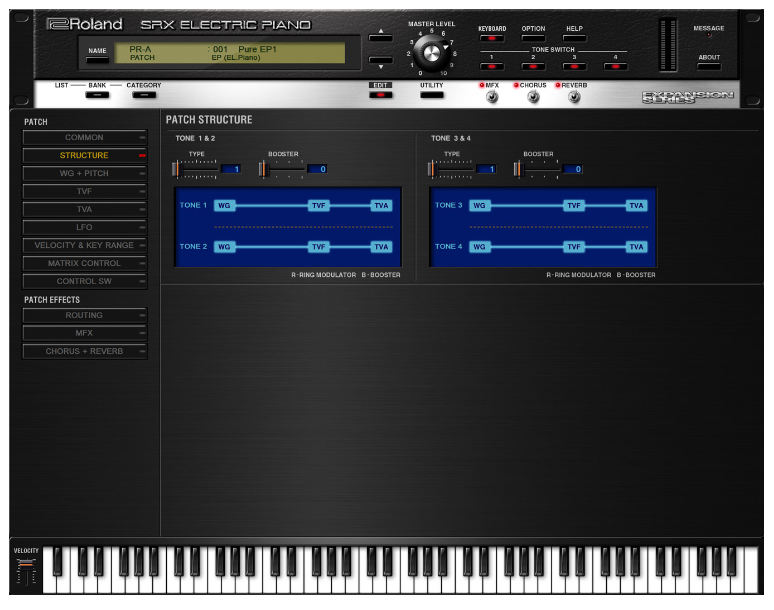Screen dimensions: 774x610
Task: Click the Tone 1 WG block
Action: tap(225, 205)
